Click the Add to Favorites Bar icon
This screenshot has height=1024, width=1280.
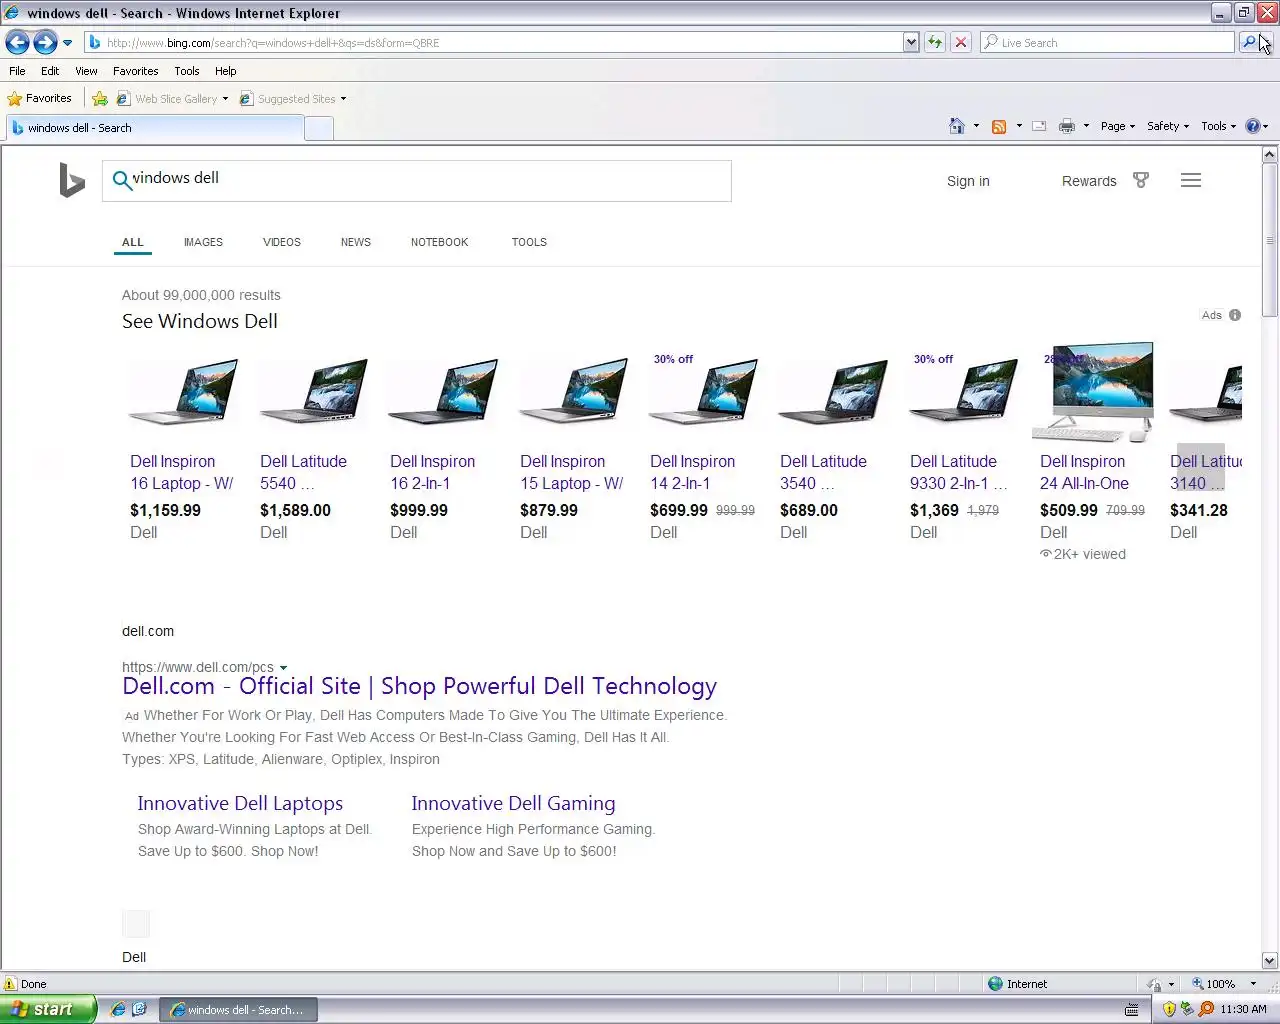pyautogui.click(x=100, y=99)
